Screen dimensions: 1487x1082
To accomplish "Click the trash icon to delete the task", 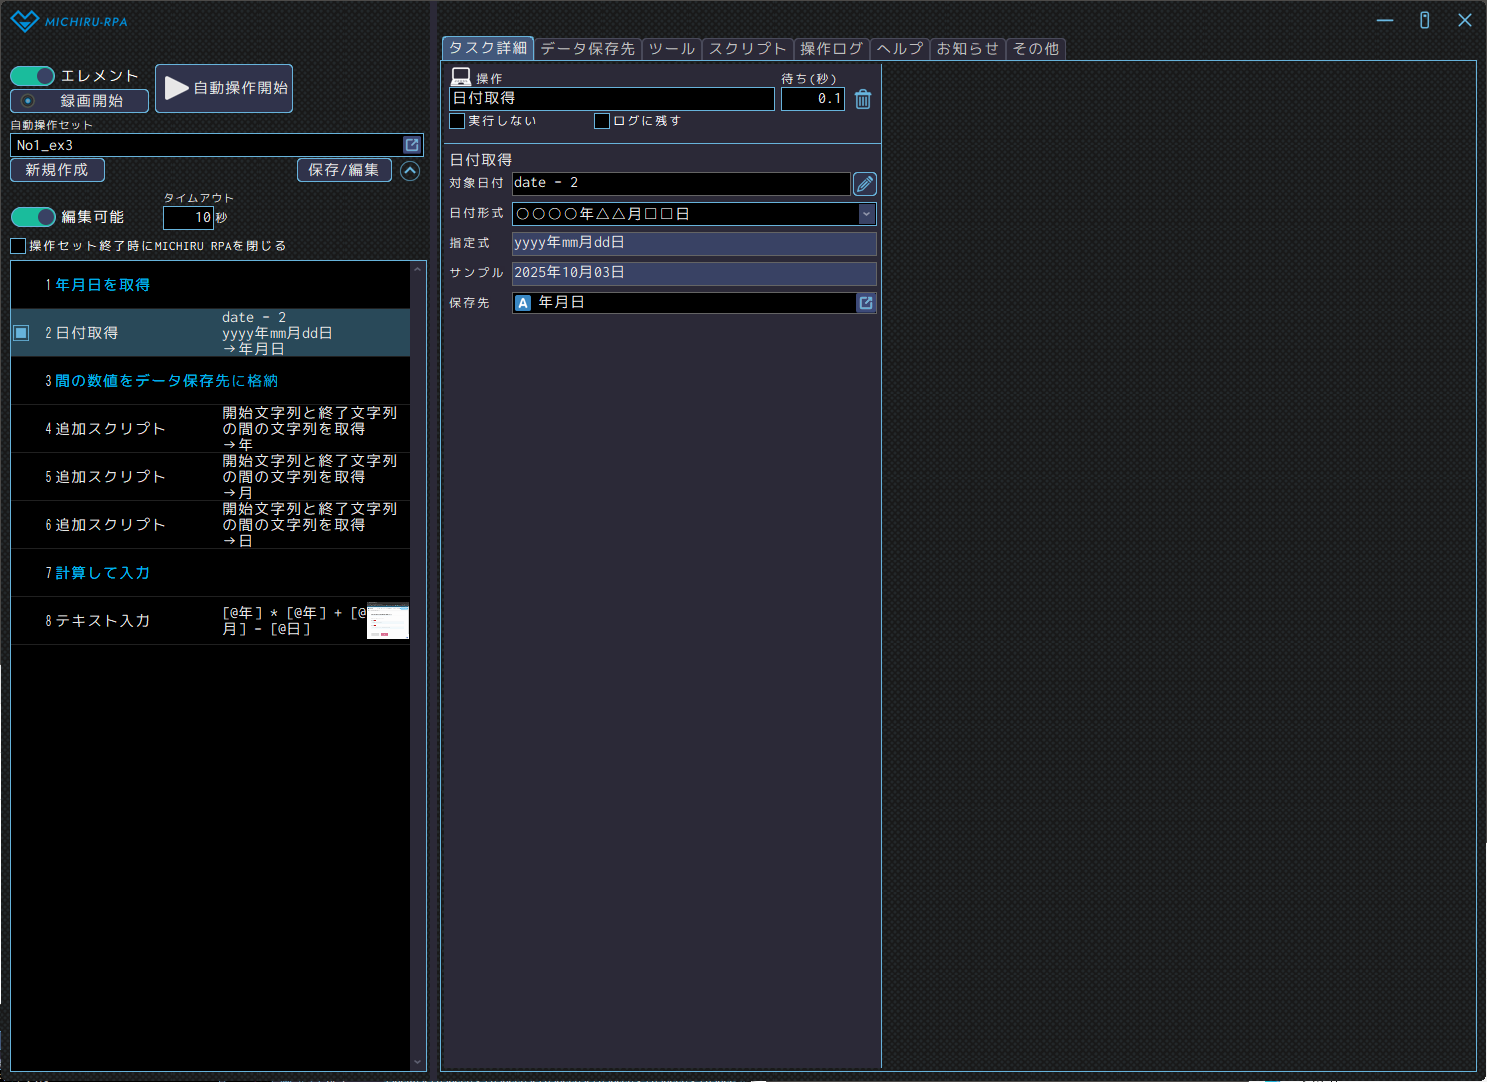I will (x=863, y=99).
